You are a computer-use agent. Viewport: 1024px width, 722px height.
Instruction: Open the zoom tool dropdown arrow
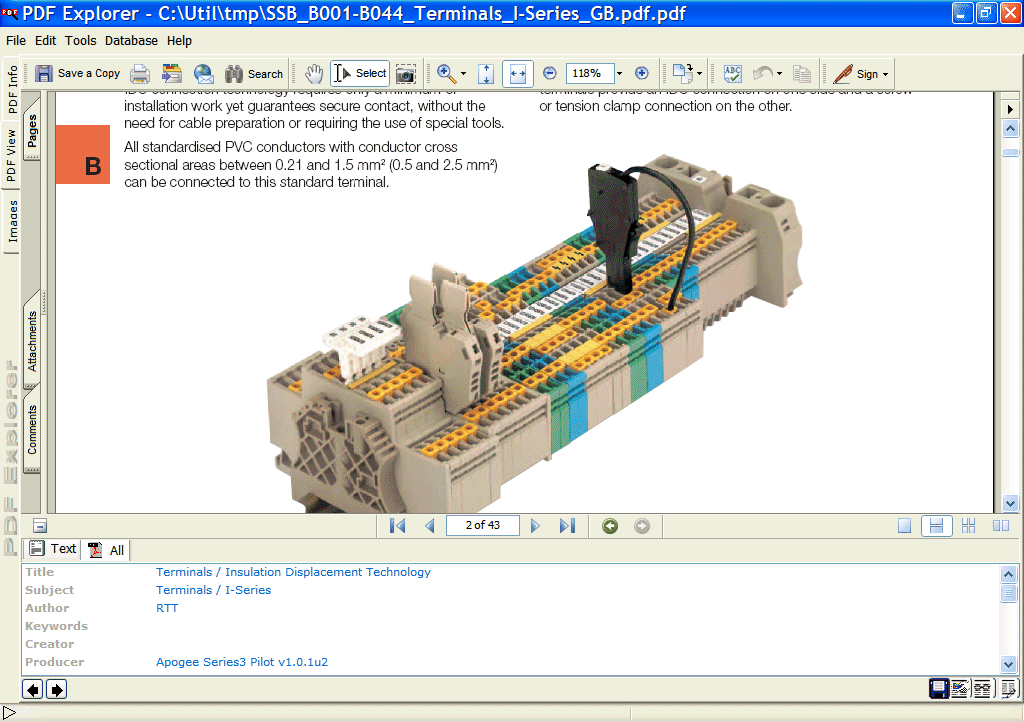[463, 75]
